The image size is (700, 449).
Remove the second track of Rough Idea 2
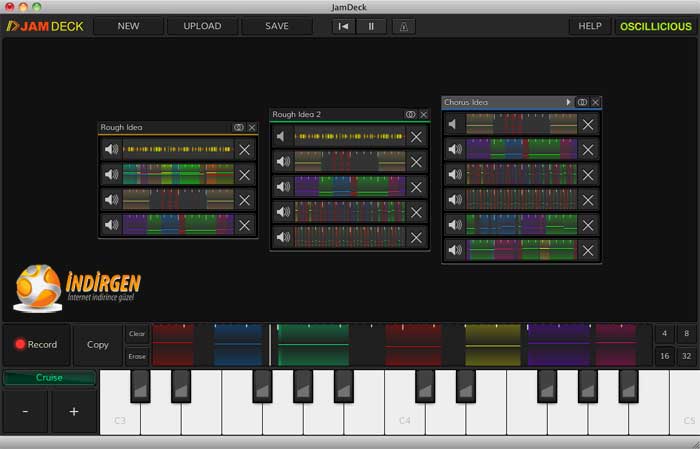pyautogui.click(x=417, y=162)
